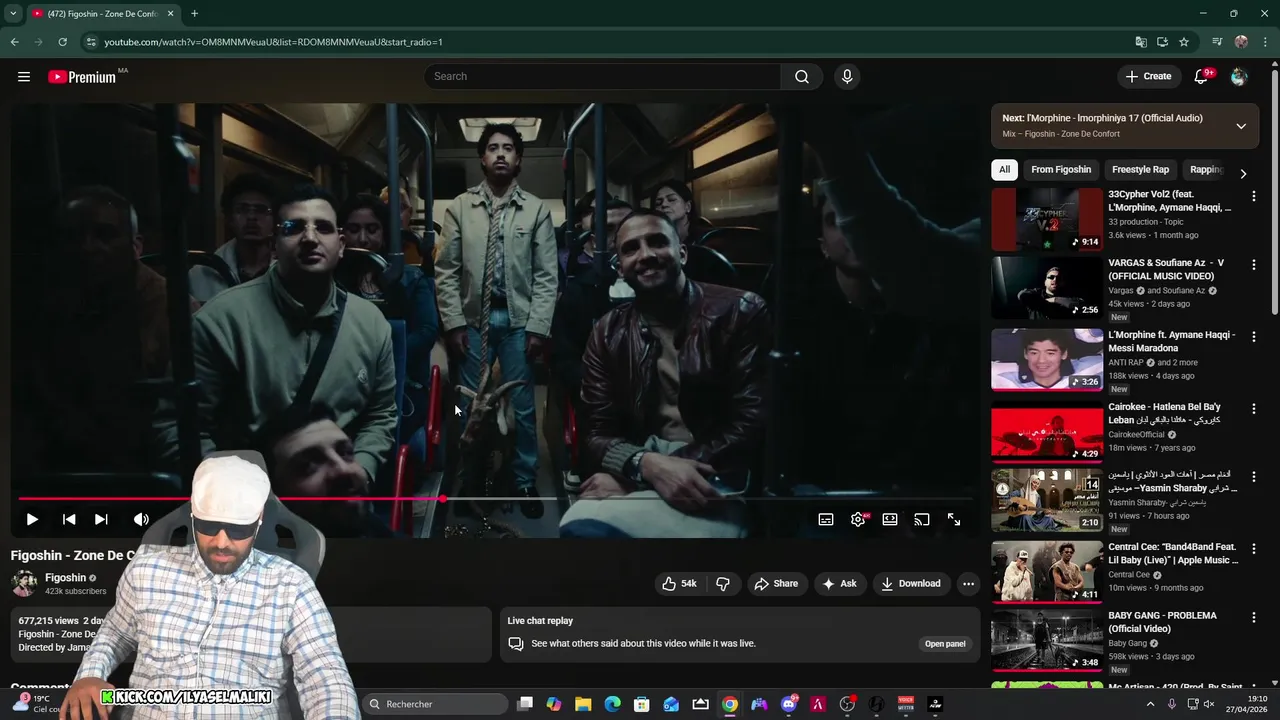
Task: Open the tab search dropdown
Action: (x=13, y=14)
